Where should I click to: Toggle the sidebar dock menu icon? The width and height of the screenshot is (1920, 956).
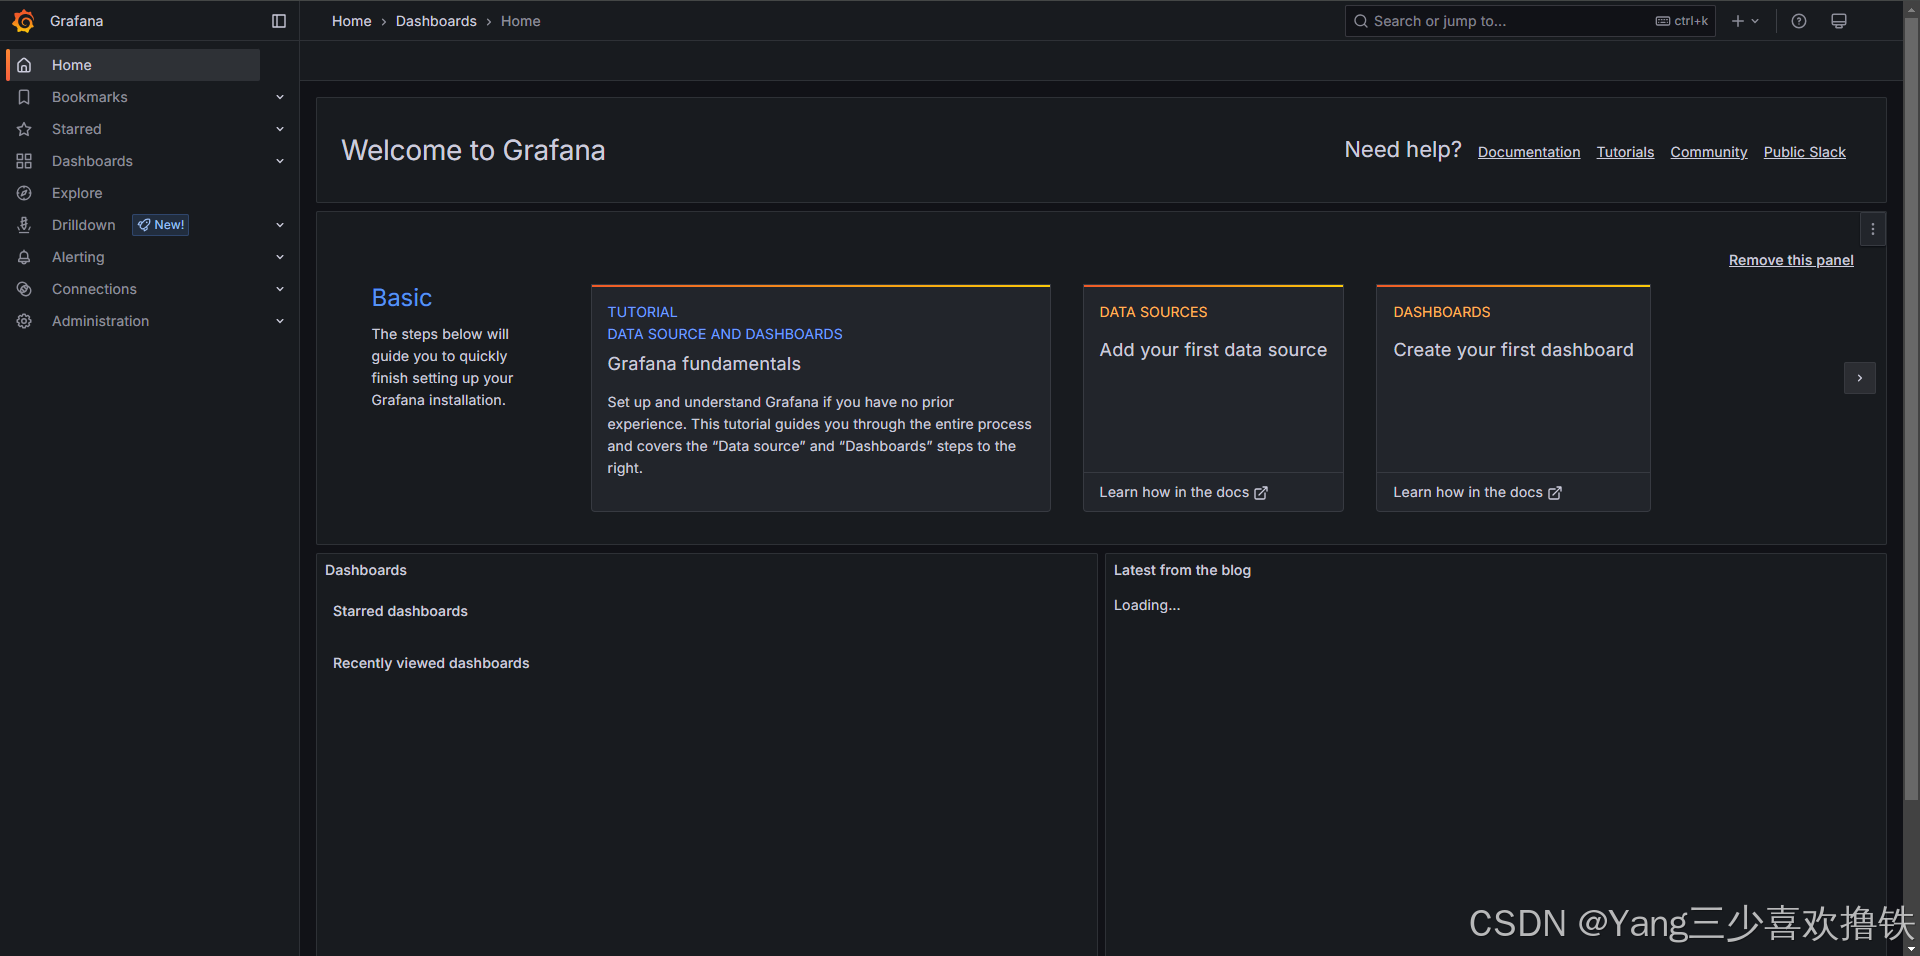pos(279,21)
